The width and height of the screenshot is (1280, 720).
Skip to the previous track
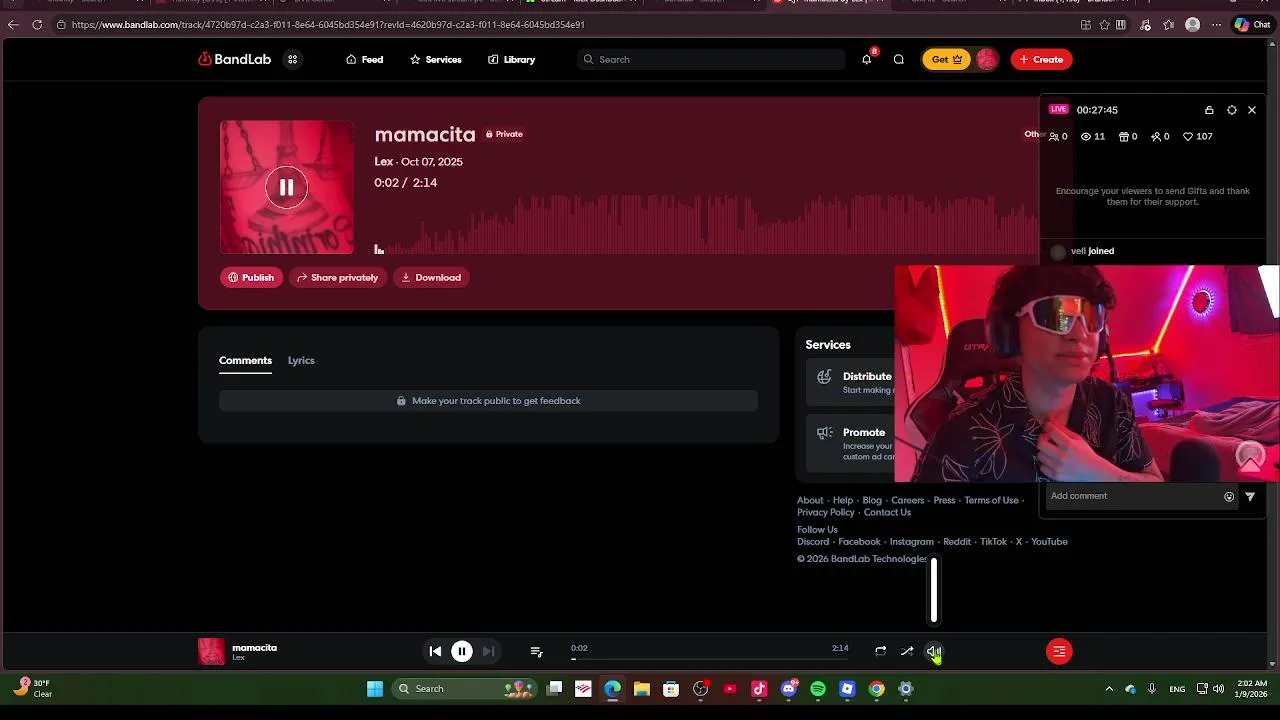pos(435,651)
